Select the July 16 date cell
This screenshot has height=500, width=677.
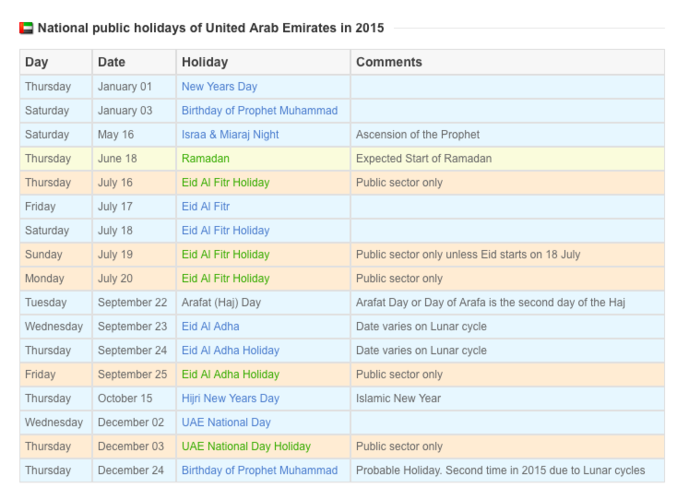point(134,183)
